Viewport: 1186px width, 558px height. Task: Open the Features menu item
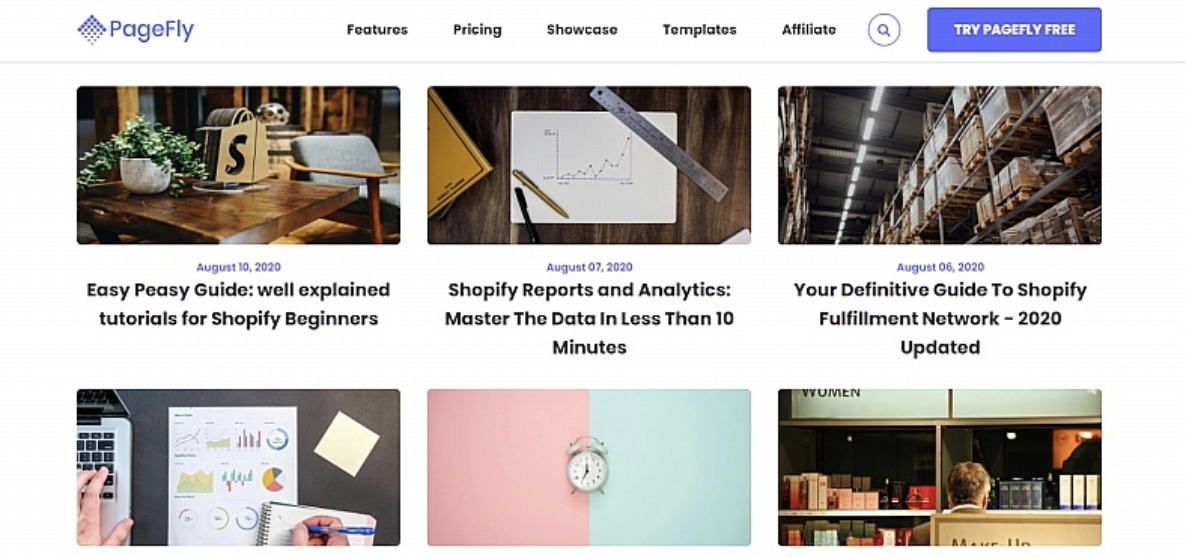click(x=377, y=30)
